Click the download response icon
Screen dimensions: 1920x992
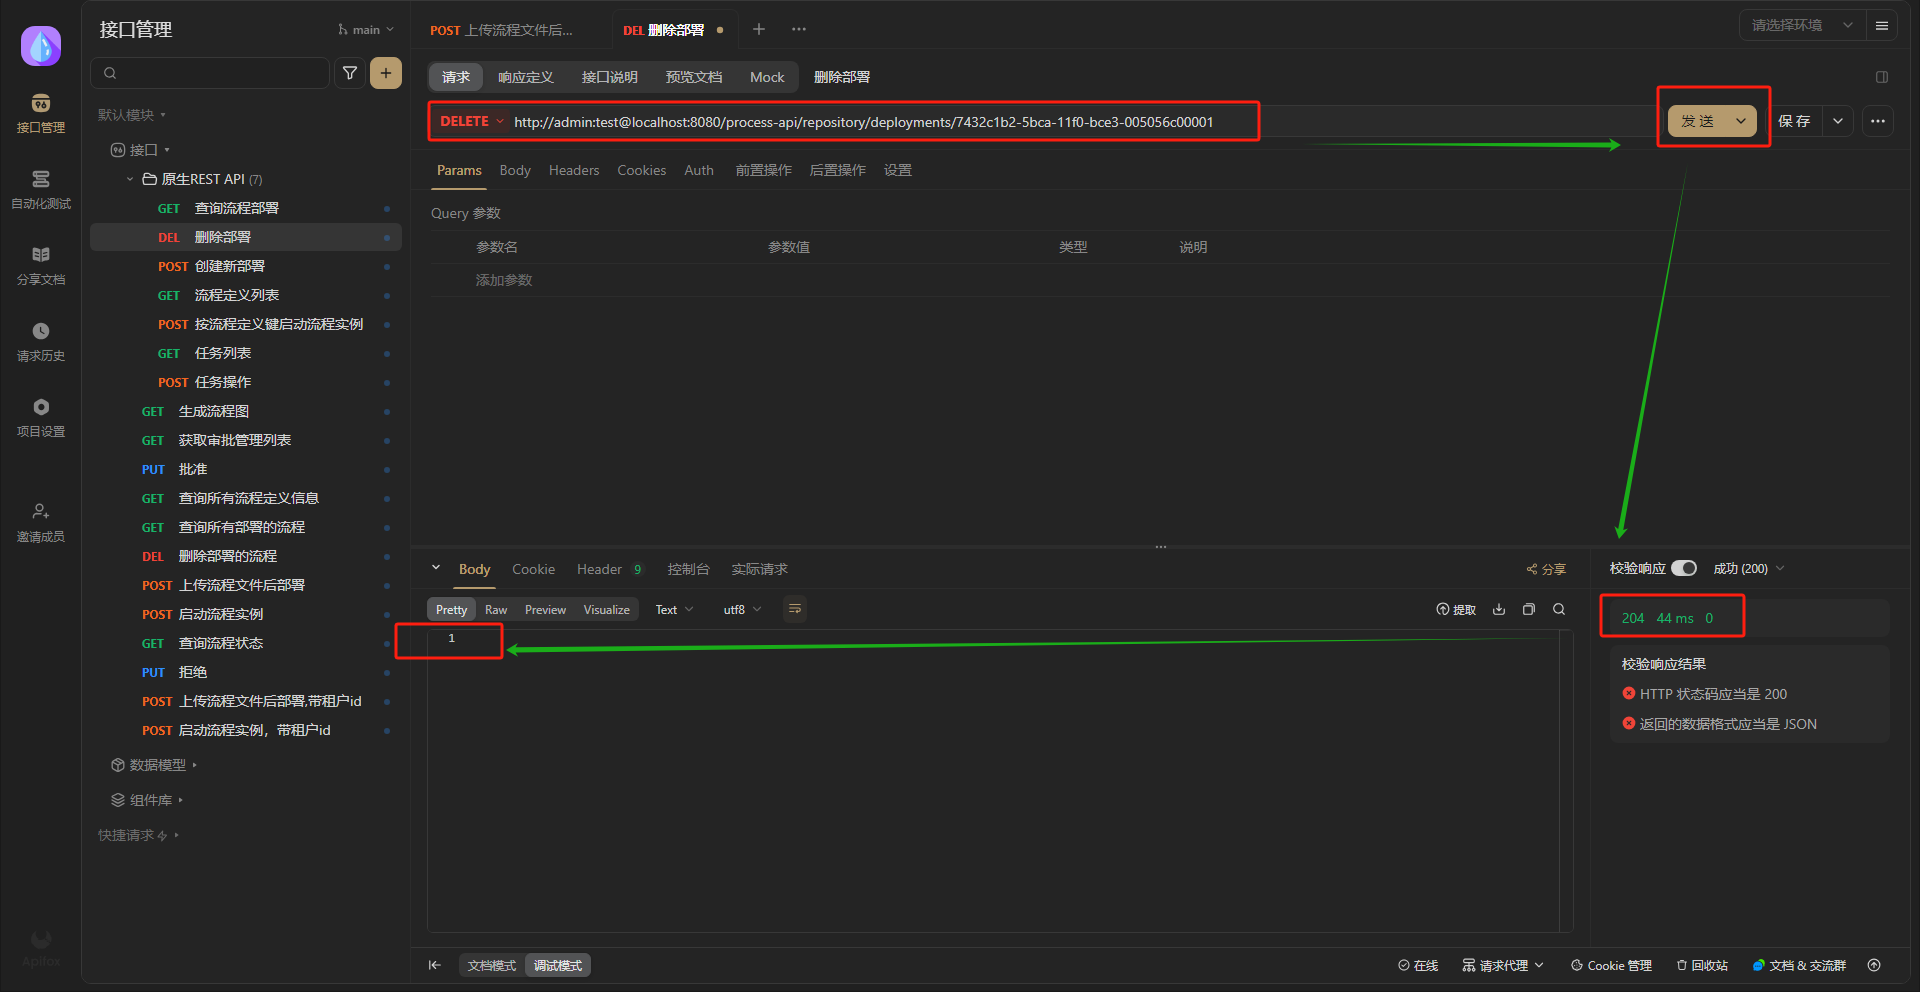(x=1499, y=609)
